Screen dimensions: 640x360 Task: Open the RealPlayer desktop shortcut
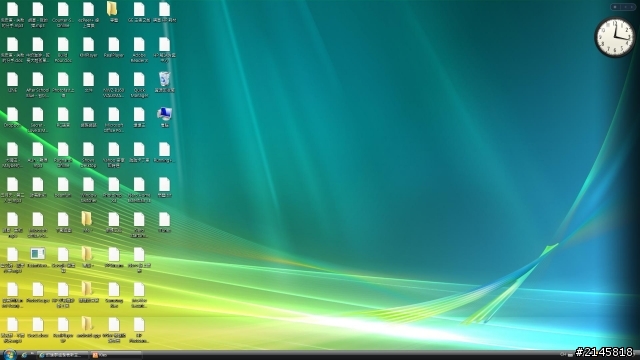point(113,48)
